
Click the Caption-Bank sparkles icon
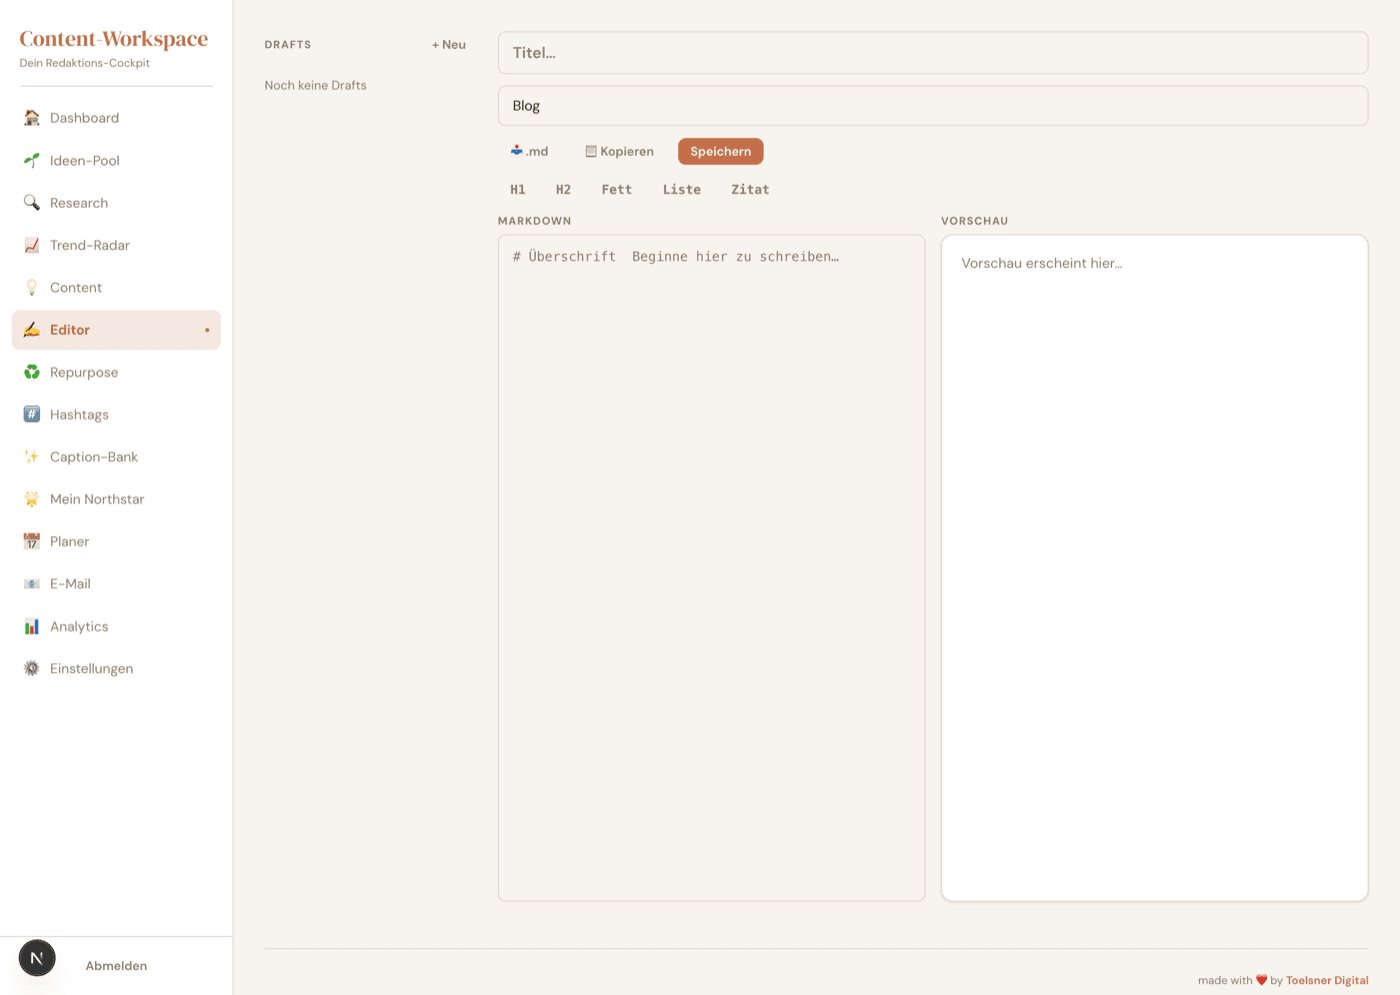[32, 457]
